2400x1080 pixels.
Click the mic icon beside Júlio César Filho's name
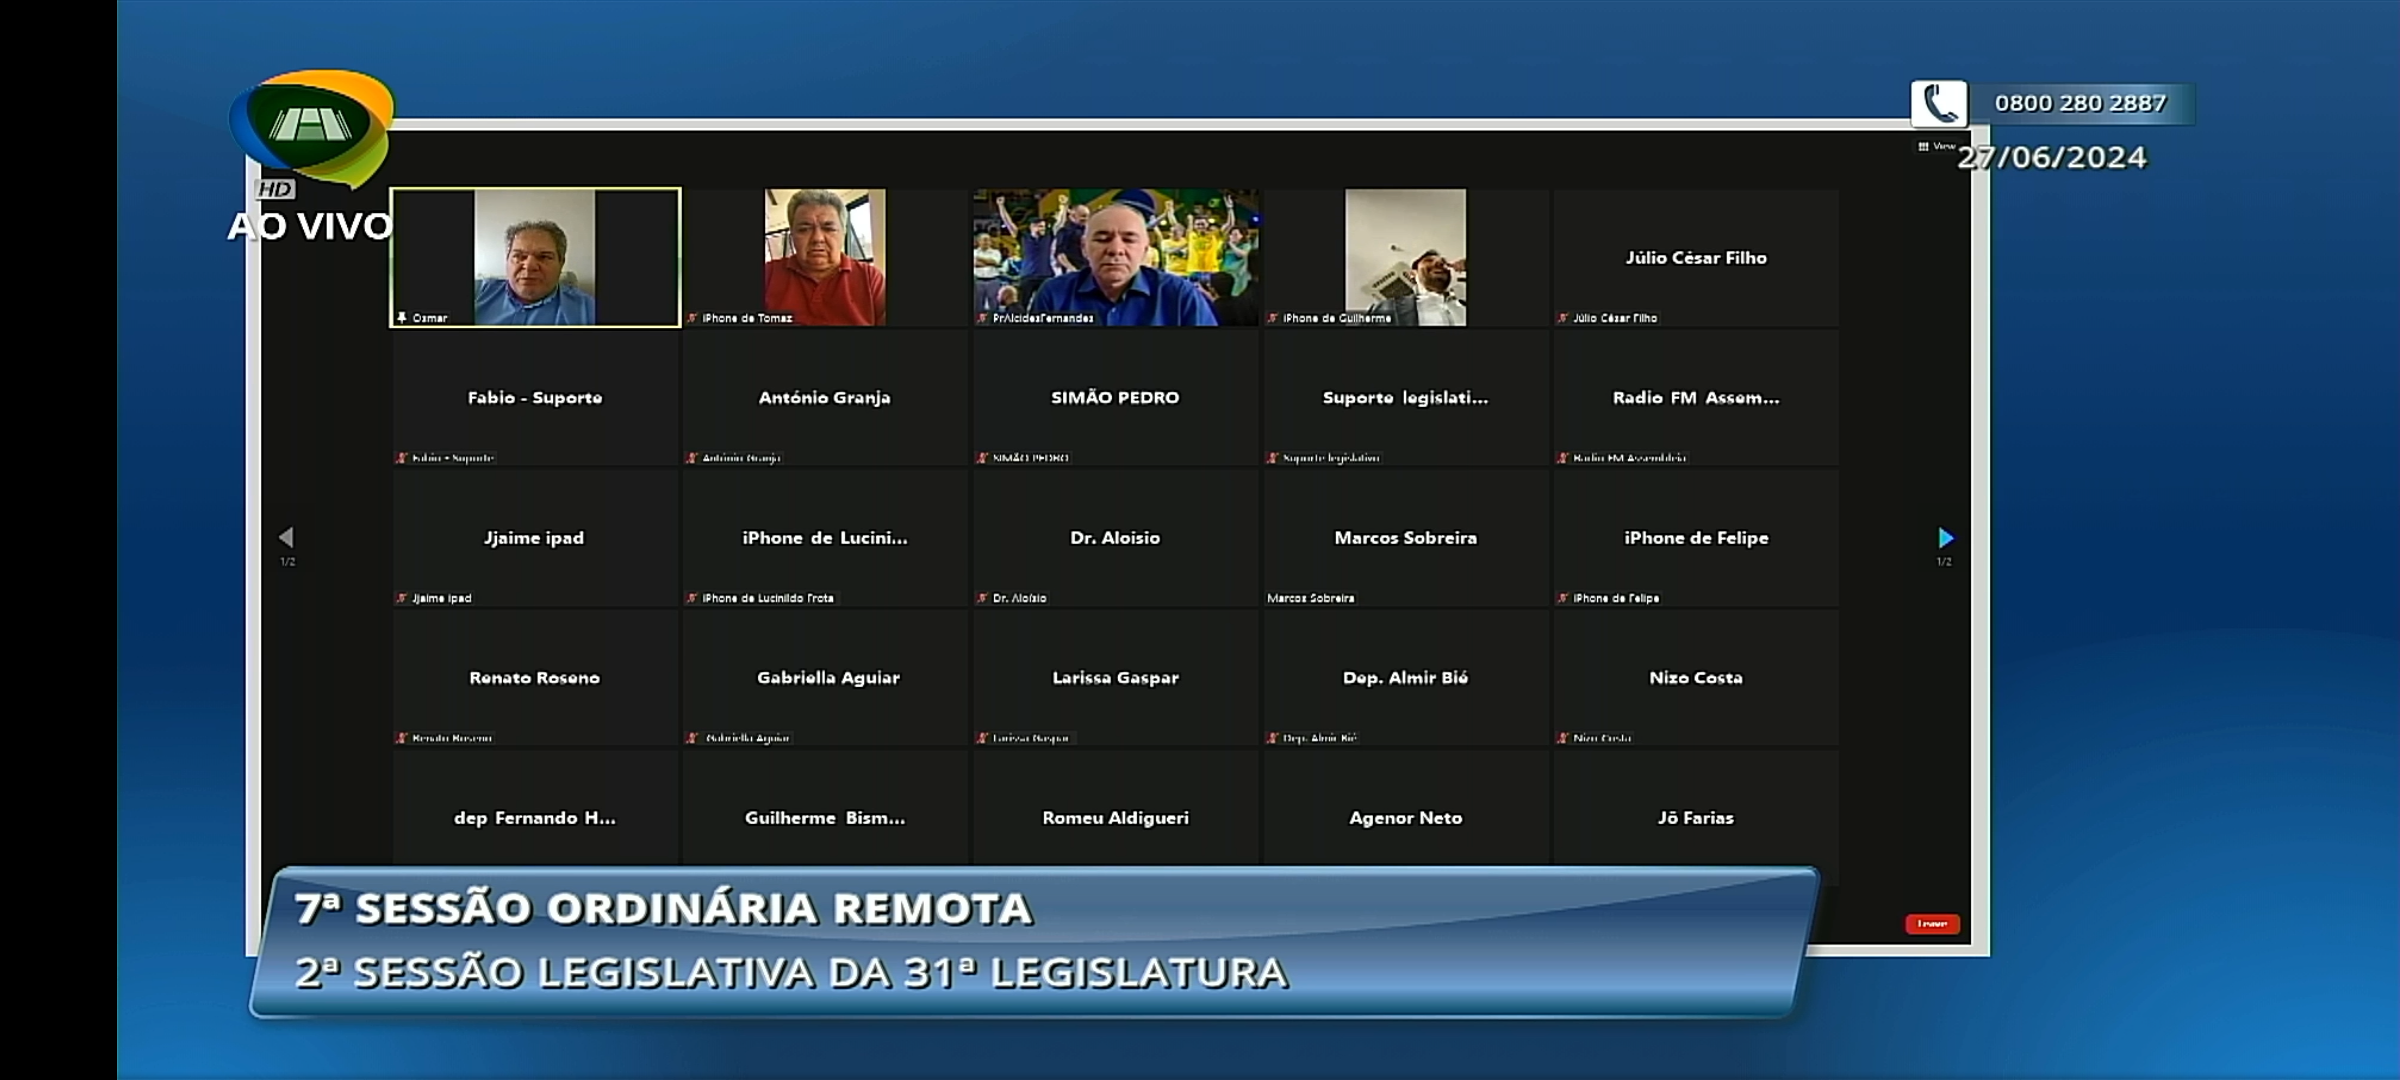point(1561,318)
